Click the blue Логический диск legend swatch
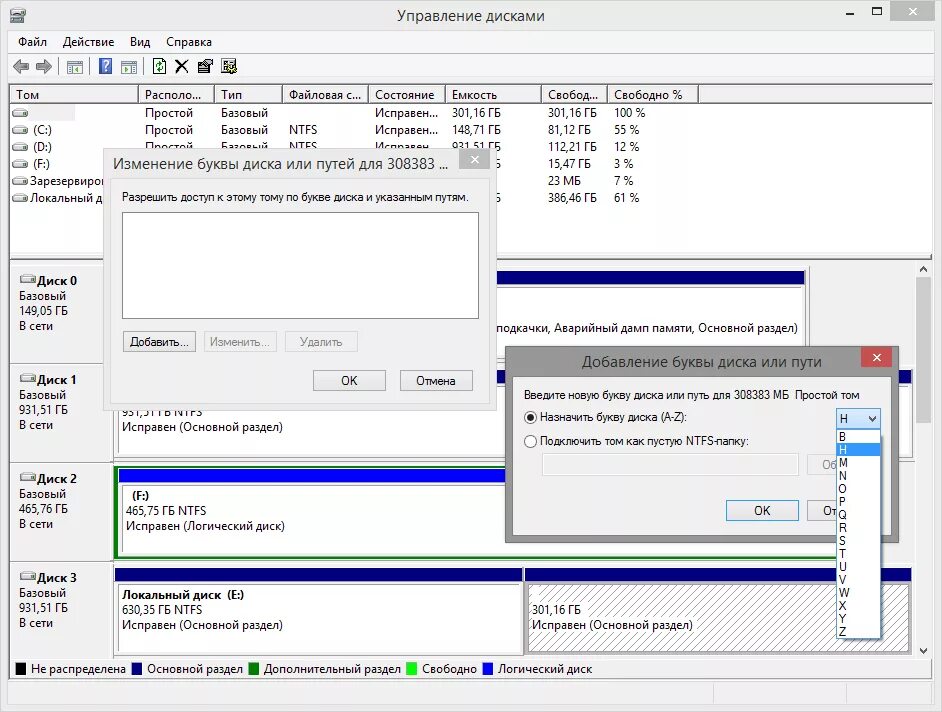The height and width of the screenshot is (712, 942). tap(488, 669)
